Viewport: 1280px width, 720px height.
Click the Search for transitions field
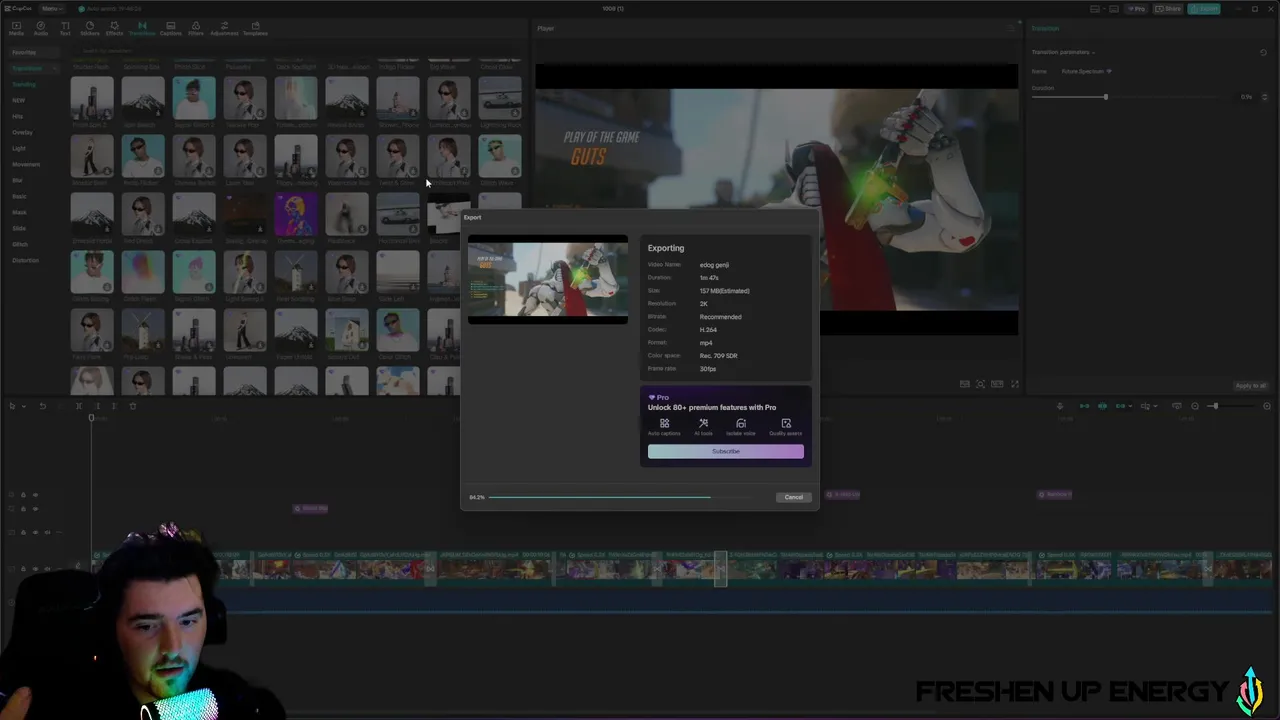pos(300,51)
